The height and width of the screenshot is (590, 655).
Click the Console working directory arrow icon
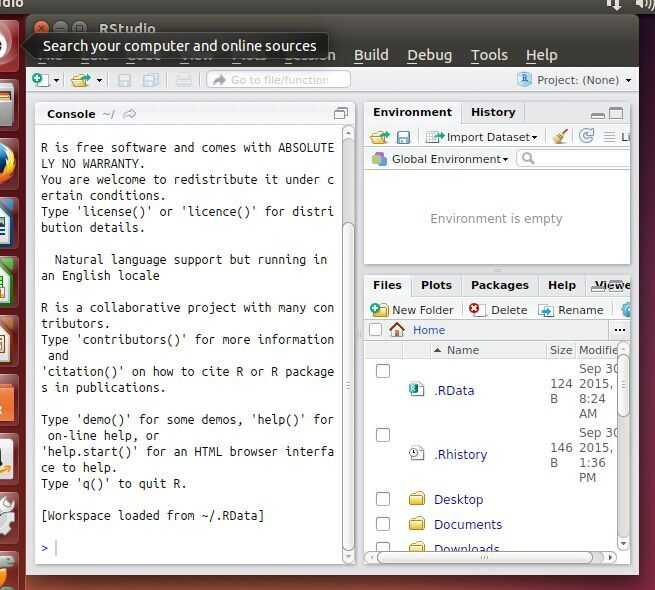tap(129, 114)
